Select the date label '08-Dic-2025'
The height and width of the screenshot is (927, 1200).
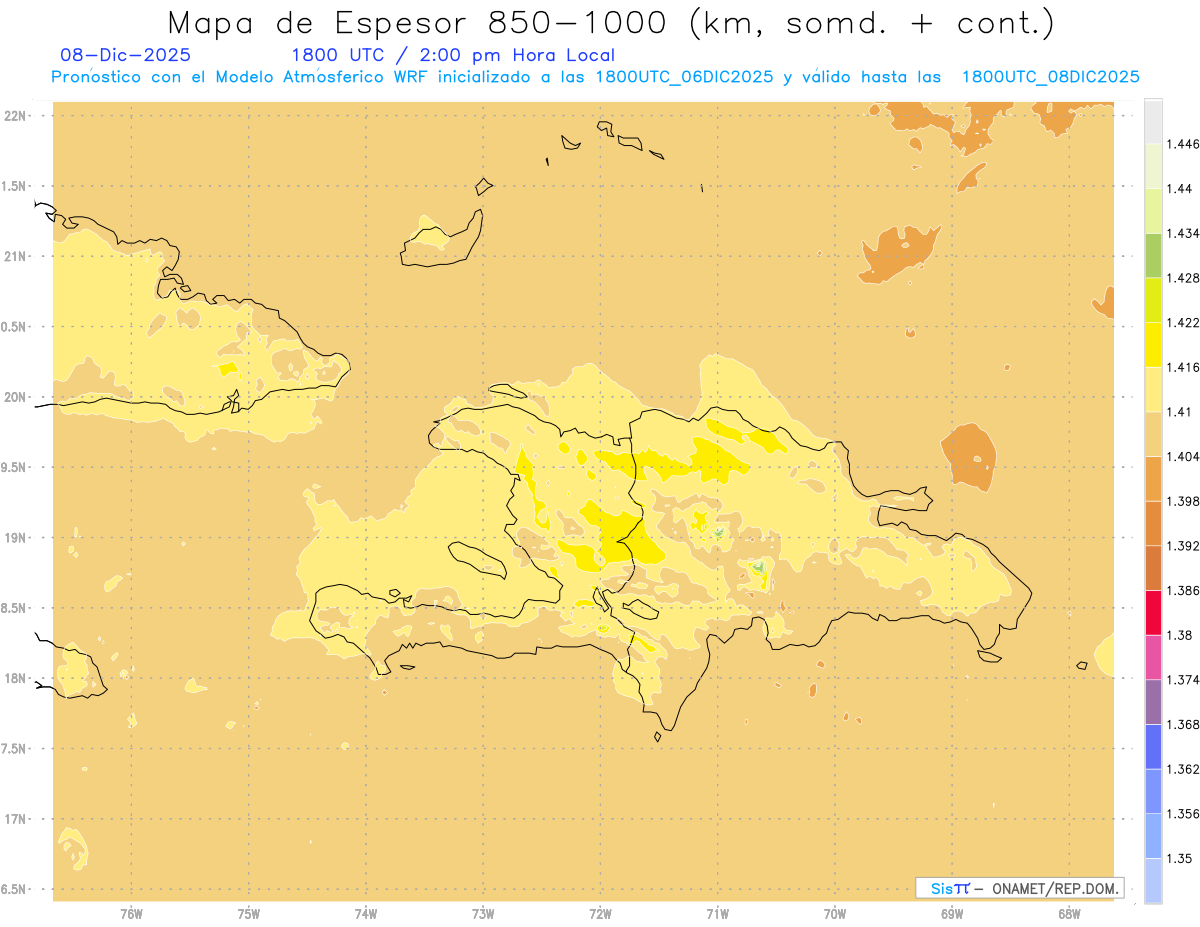[125, 56]
